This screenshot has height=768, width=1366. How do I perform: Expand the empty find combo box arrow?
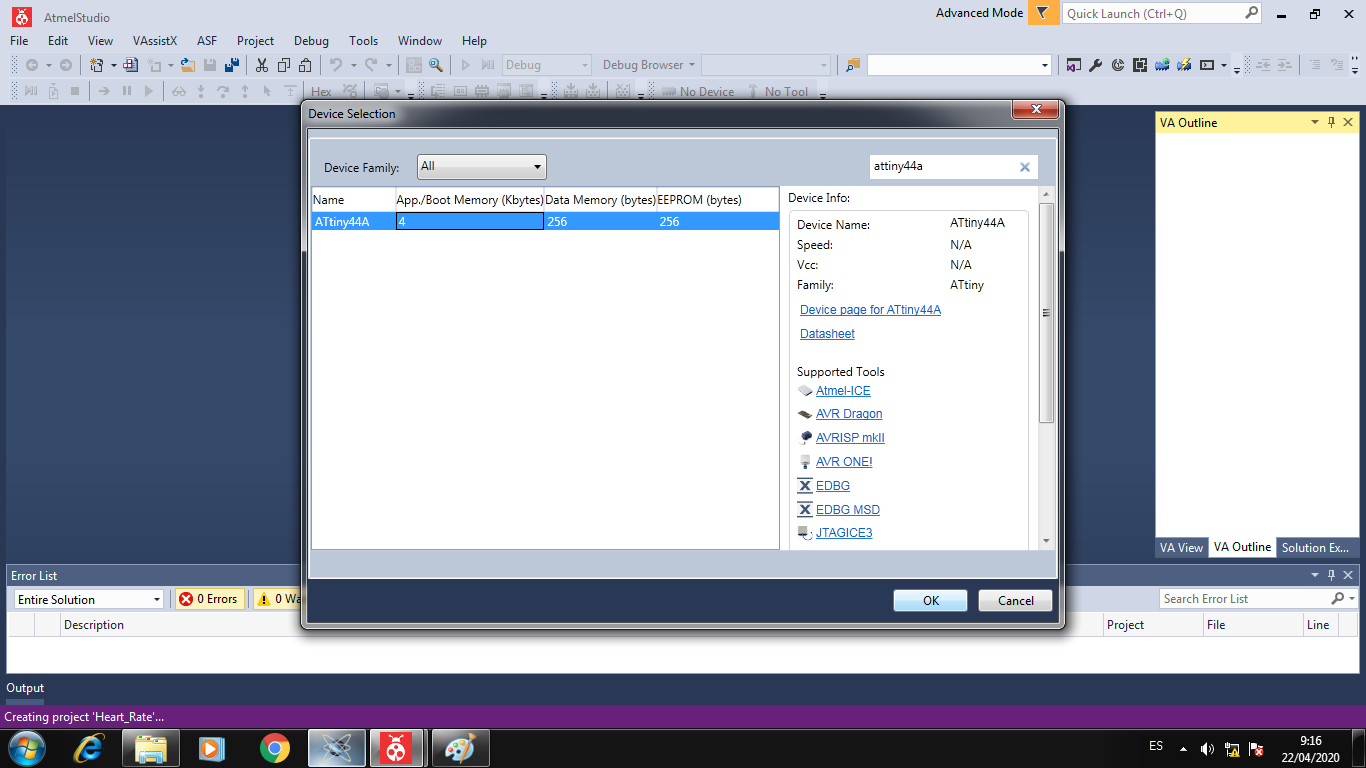point(1045,65)
